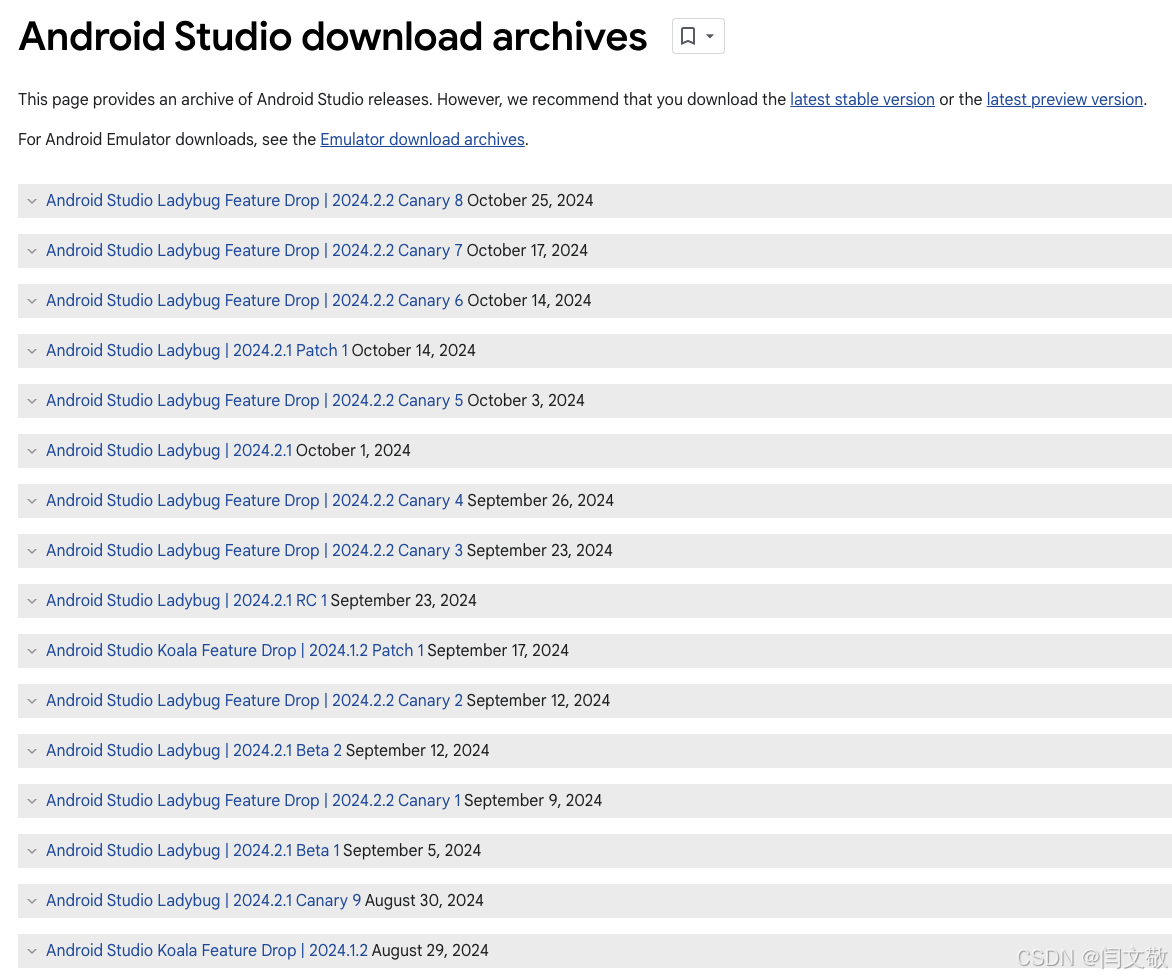Open Ladybug Feature Drop 2024.2.2 Canary 6 title
Image resolution: width=1172 pixels, height=978 pixels.
click(254, 301)
